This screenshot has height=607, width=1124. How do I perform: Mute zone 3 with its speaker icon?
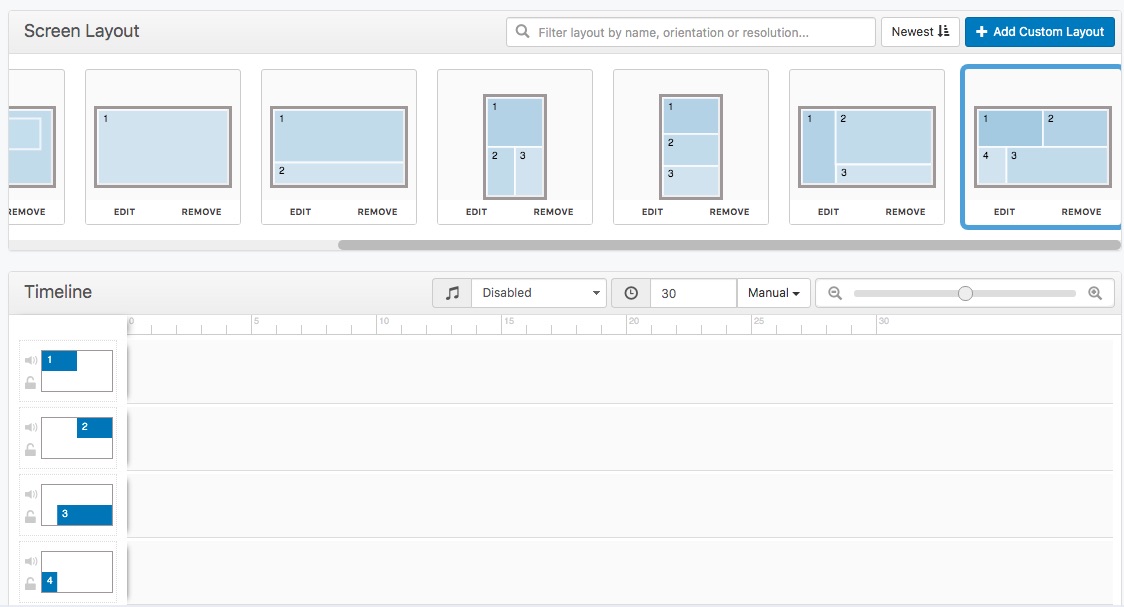coord(30,494)
